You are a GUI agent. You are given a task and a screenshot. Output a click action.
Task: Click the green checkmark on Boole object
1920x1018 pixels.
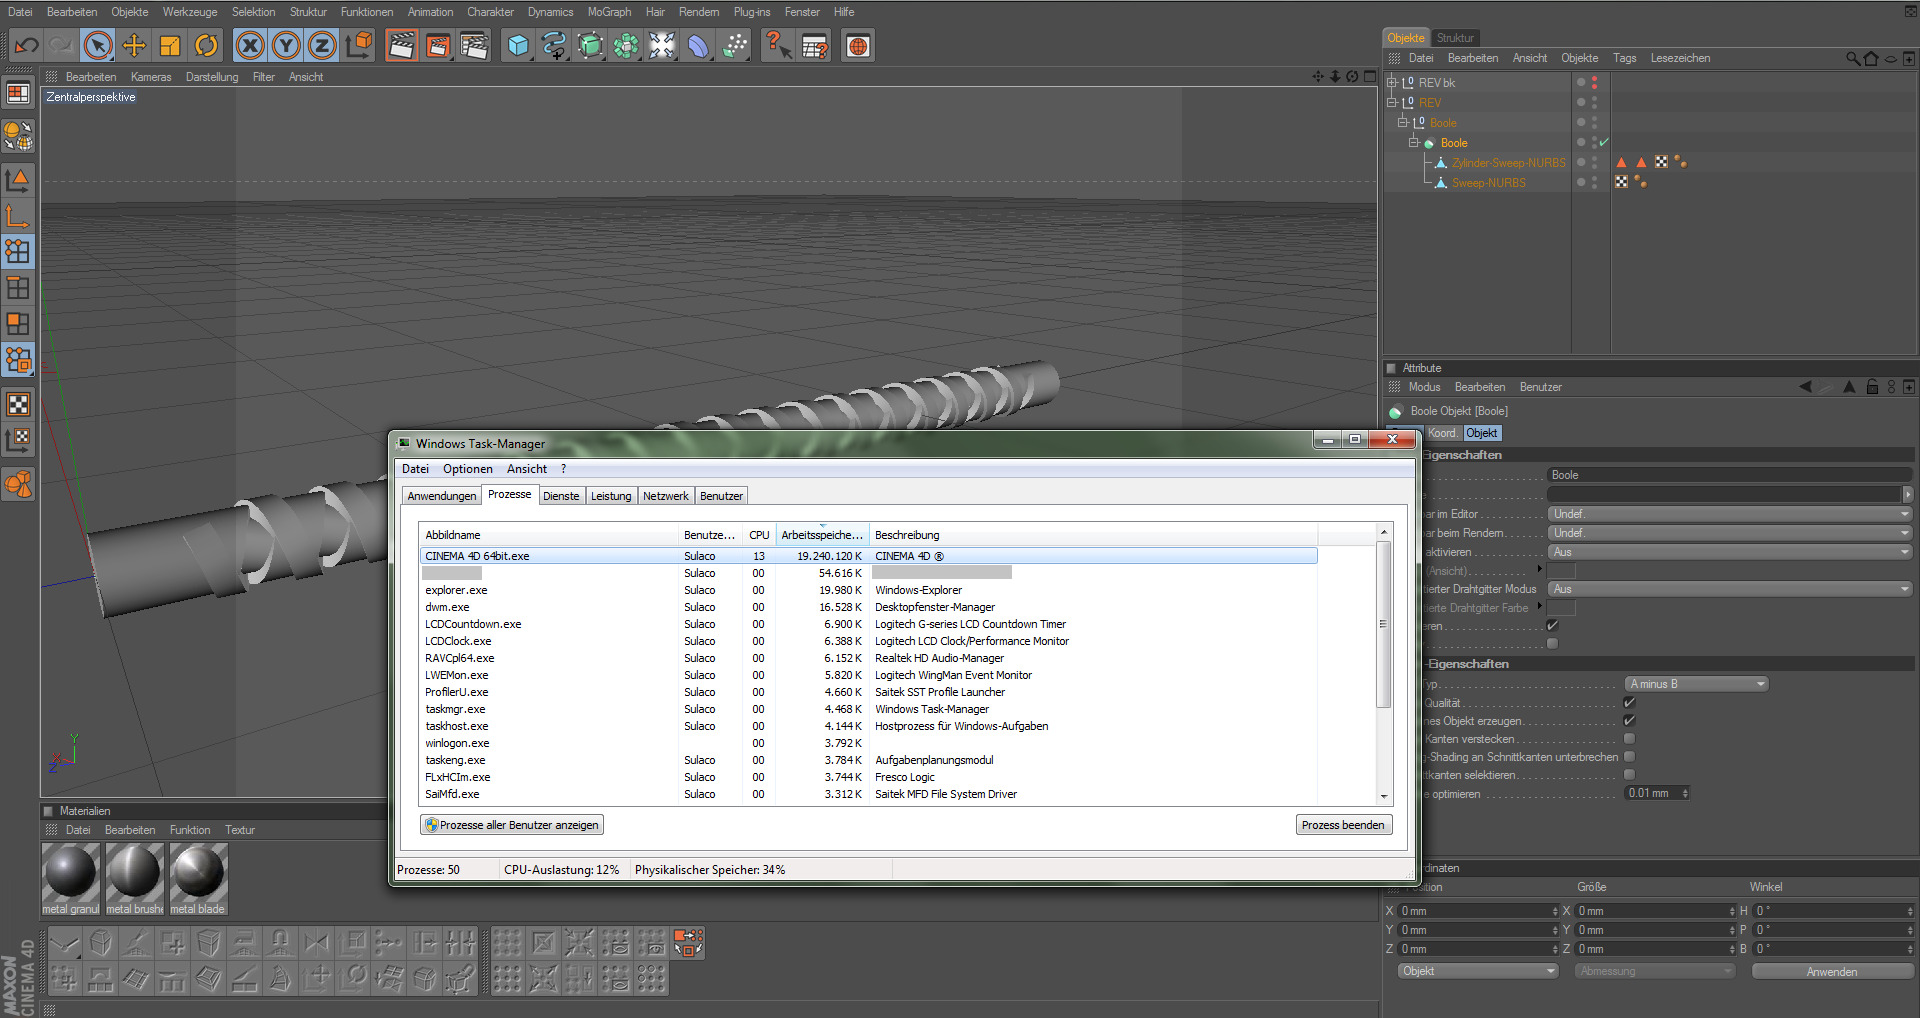click(1604, 143)
